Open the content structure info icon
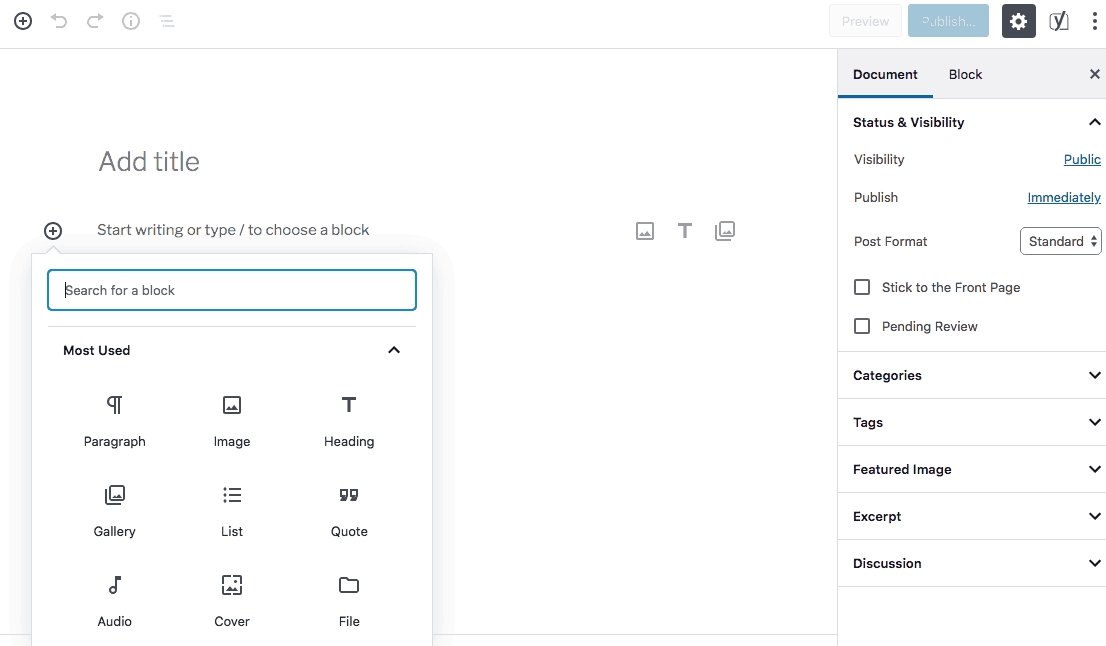Image resolution: width=1106 pixels, height=646 pixels. tap(130, 21)
